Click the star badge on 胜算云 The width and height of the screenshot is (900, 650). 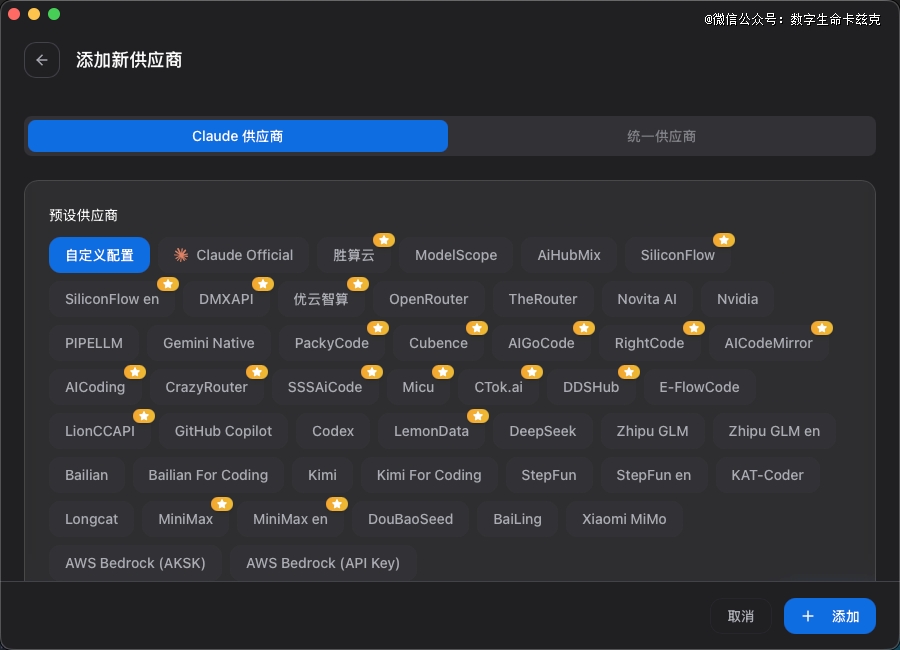click(384, 240)
